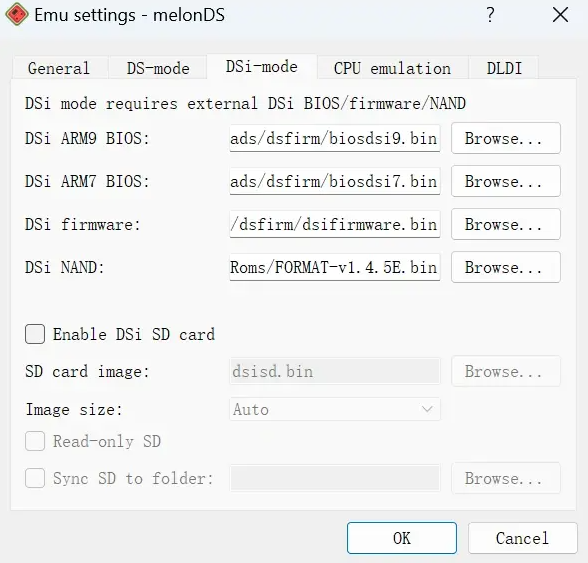The image size is (588, 563).
Task: Open the DLDI tab
Action: point(504,68)
